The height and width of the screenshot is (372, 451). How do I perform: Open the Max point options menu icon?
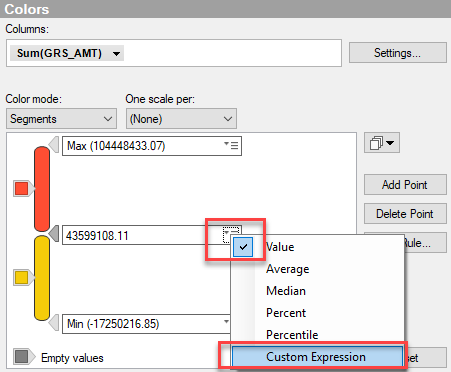[231, 145]
